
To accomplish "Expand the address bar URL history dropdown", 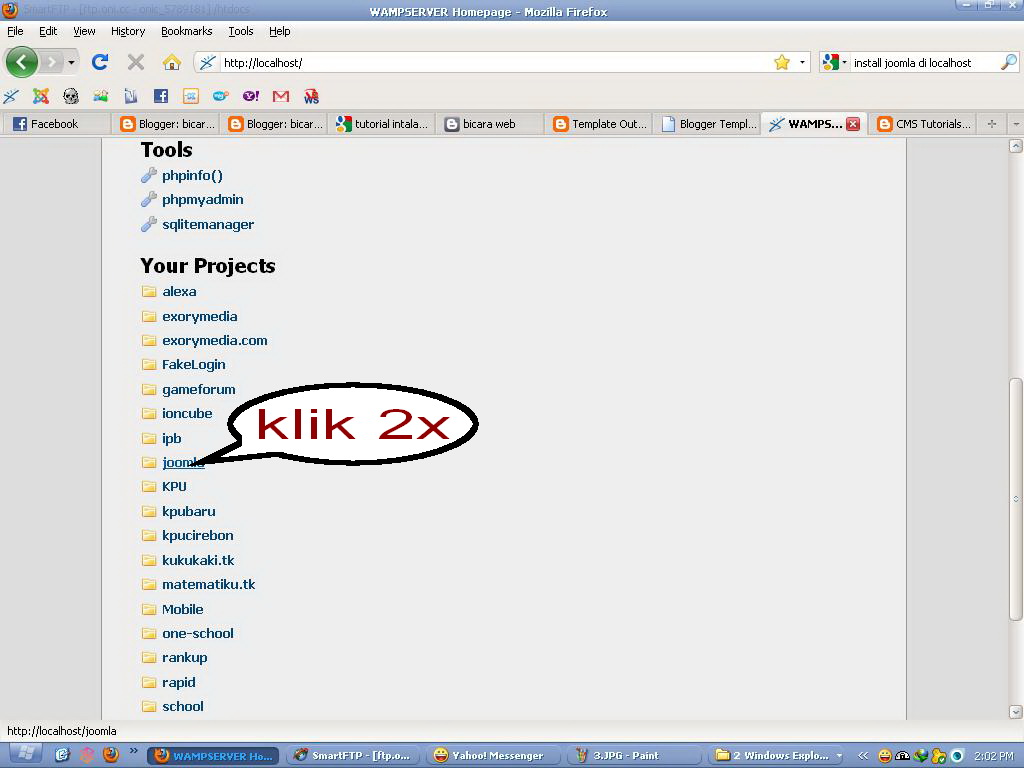I will [802, 63].
